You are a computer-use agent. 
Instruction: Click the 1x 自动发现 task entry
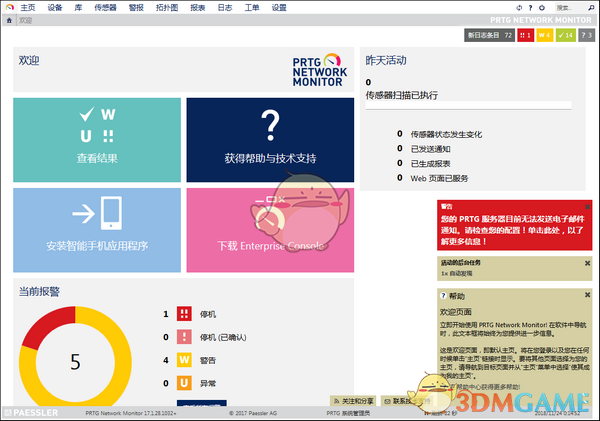coord(457,273)
